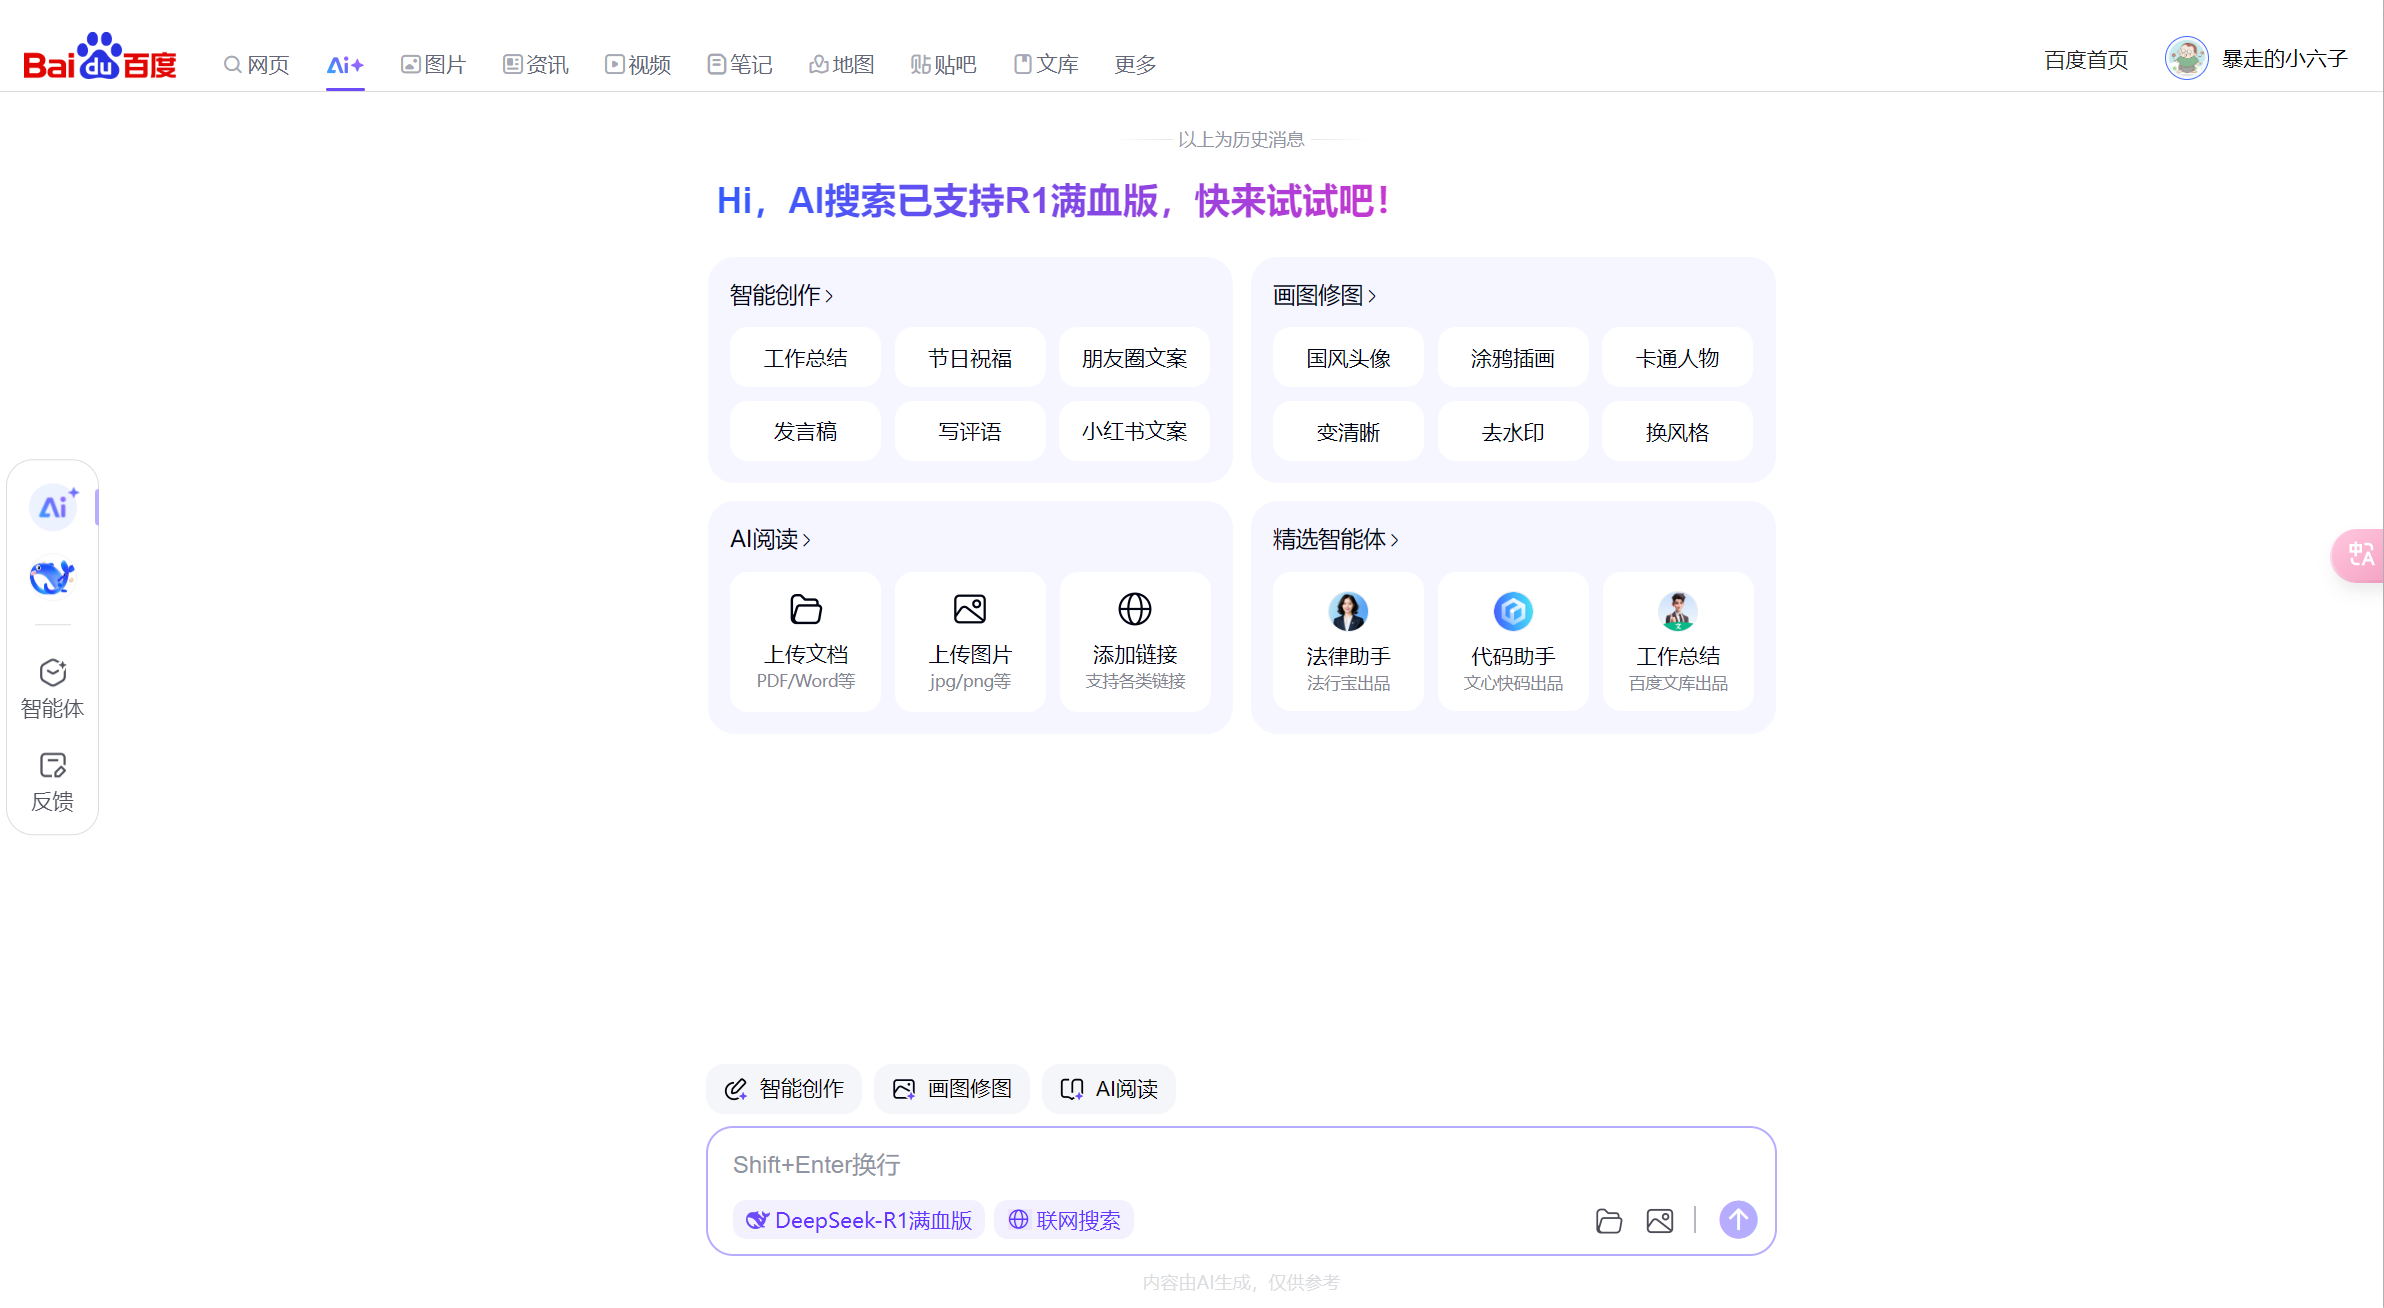Select the 去水印 quick action button
Viewport: 2384px width, 1308px height.
click(1512, 431)
